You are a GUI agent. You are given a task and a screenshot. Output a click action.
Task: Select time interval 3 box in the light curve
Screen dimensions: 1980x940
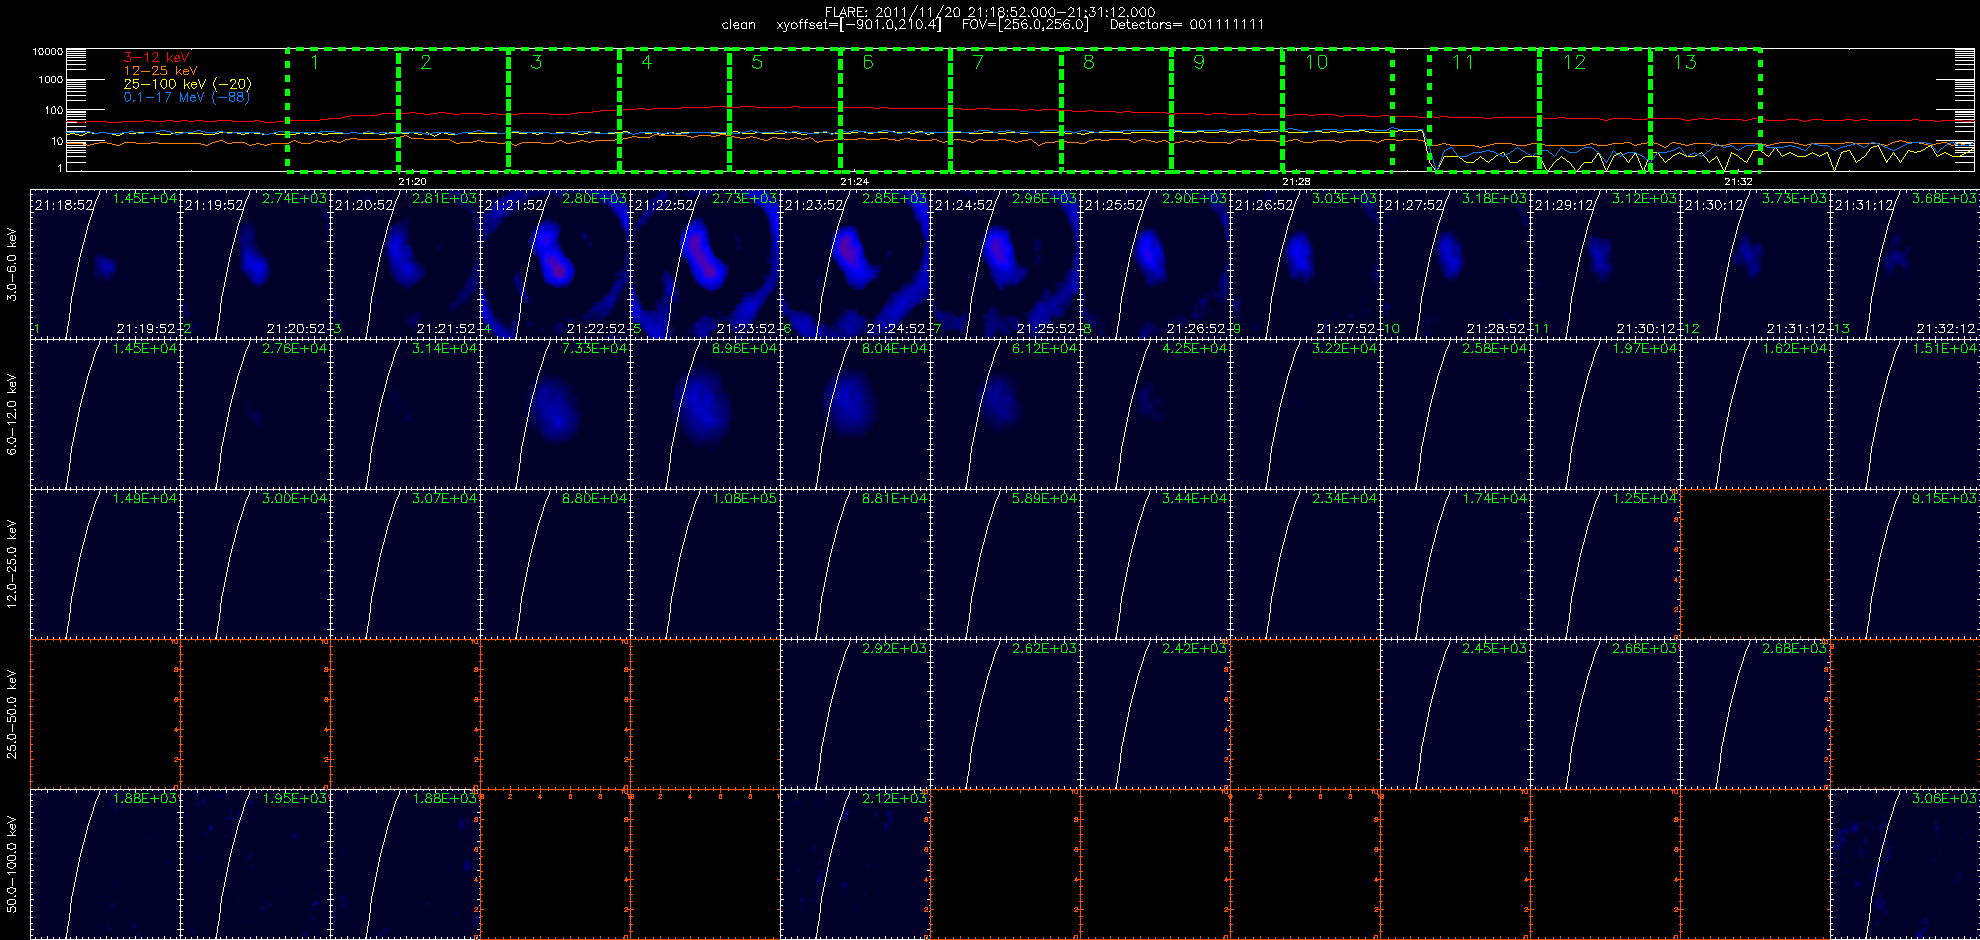(x=564, y=109)
